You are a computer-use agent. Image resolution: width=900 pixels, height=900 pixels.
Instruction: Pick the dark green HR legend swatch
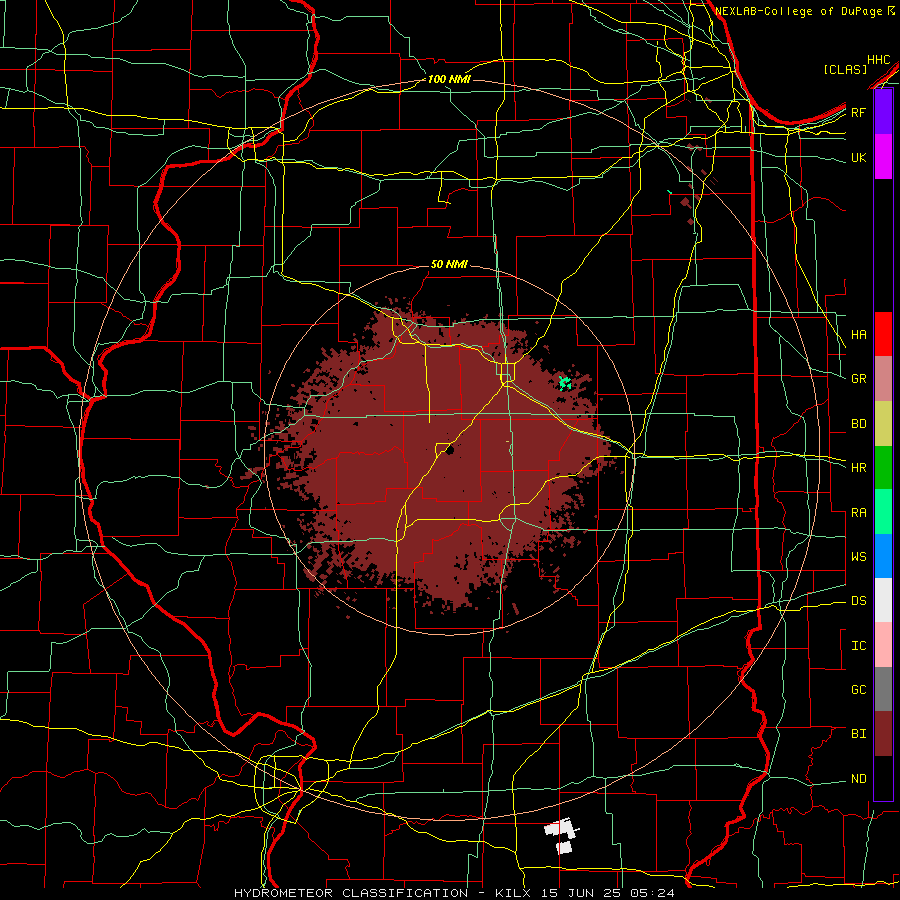click(883, 467)
